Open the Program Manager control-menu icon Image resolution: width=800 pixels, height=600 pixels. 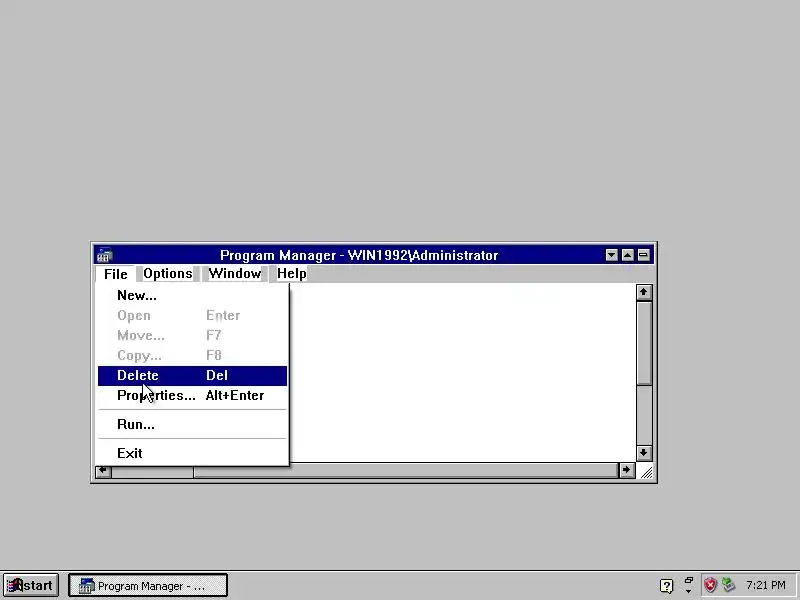[x=105, y=255]
